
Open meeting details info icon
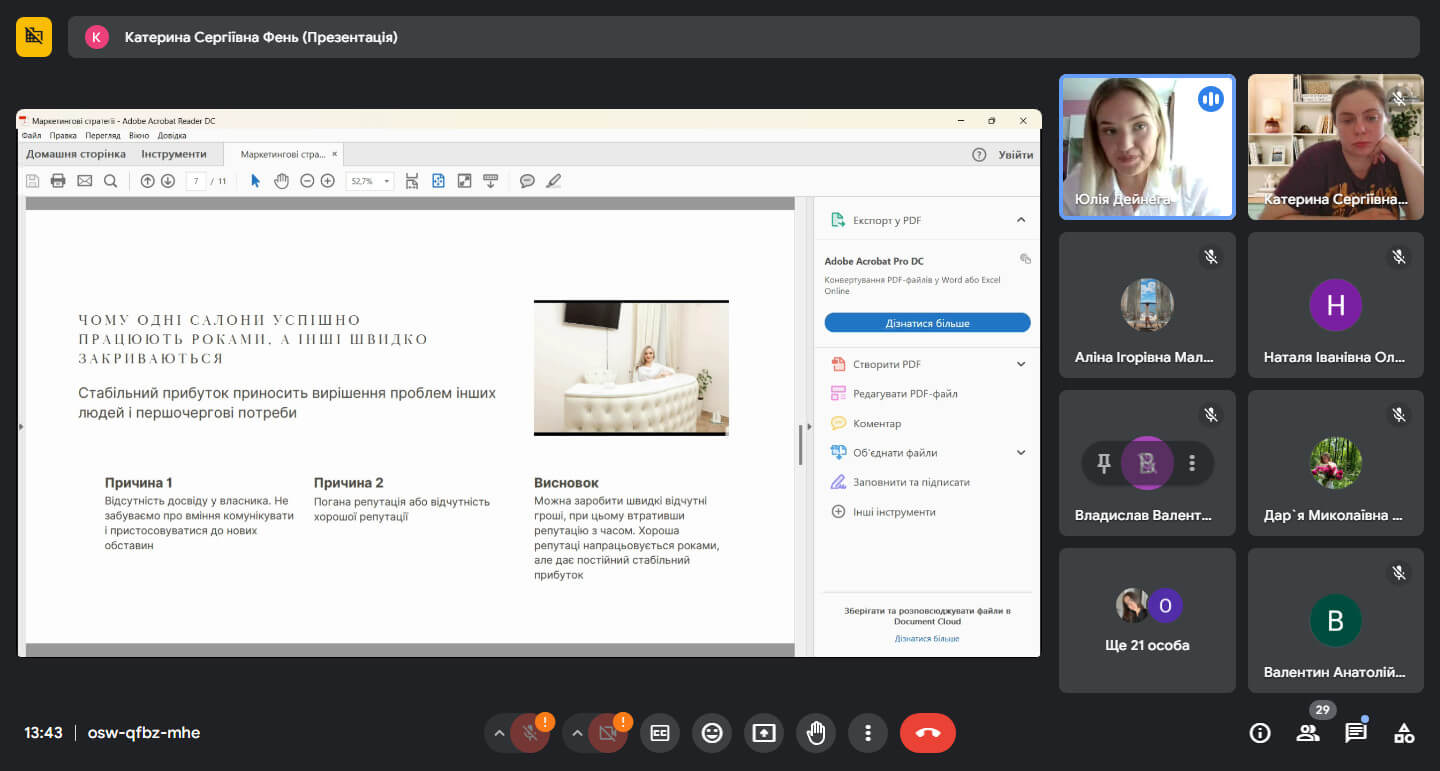tap(1260, 733)
